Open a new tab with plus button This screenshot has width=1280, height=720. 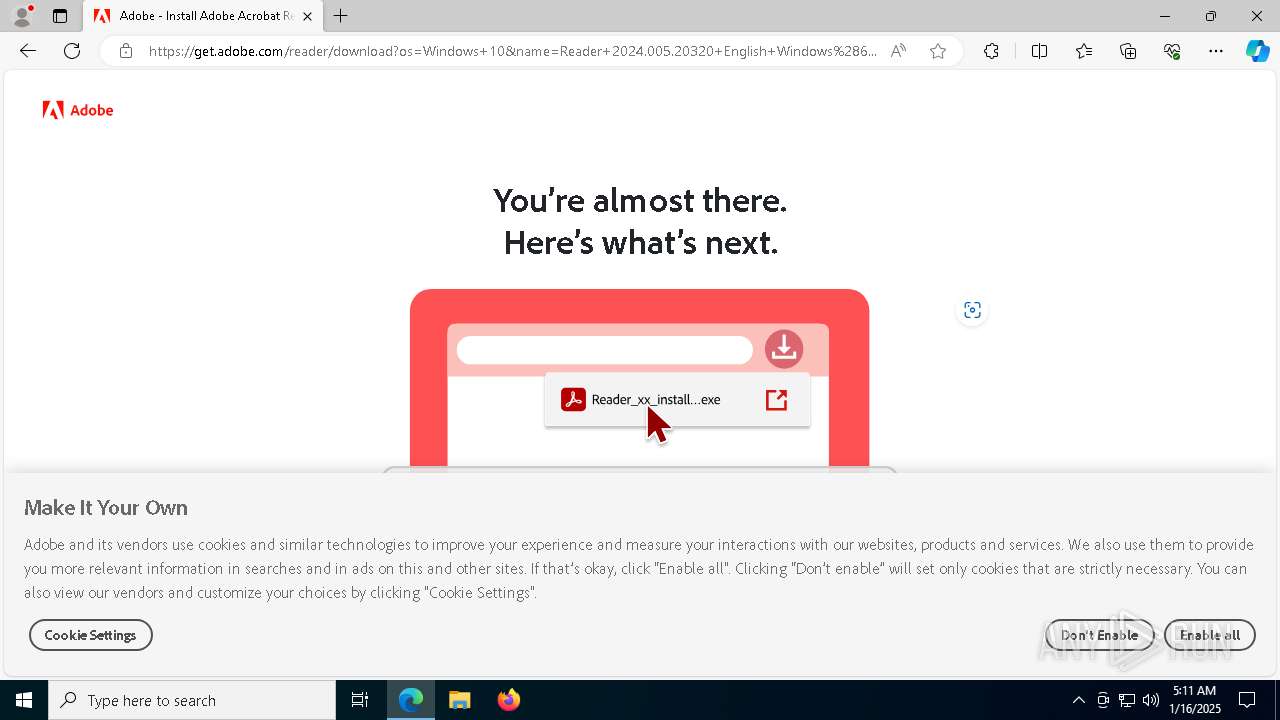click(341, 16)
